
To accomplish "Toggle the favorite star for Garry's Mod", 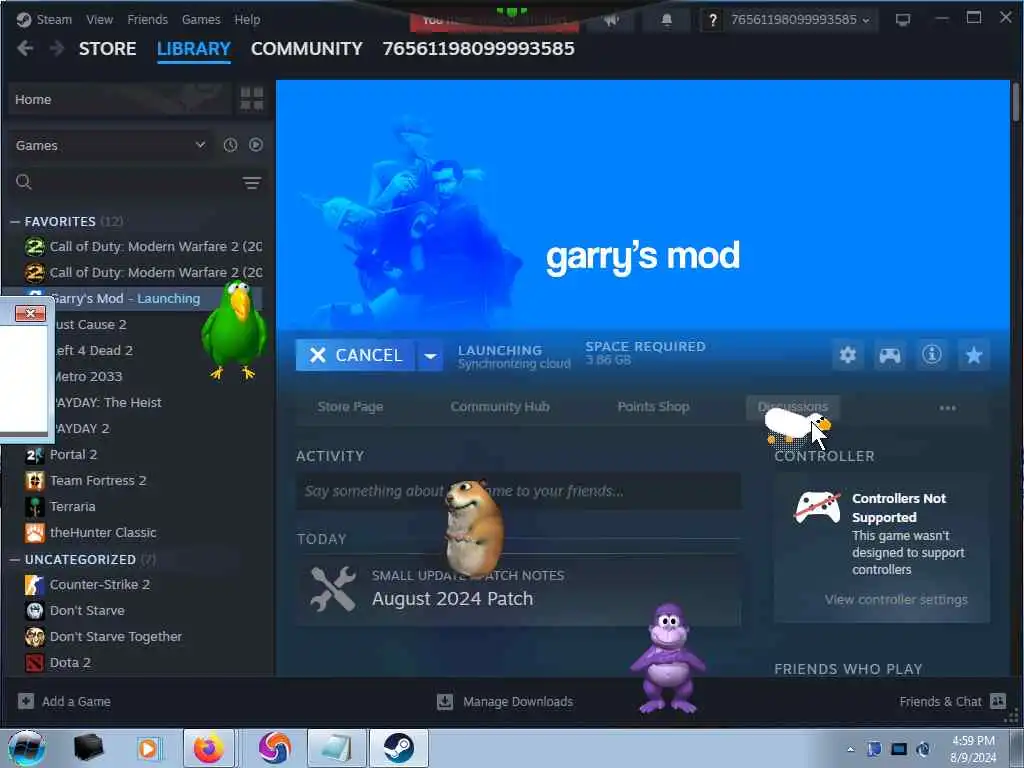I will click(x=974, y=355).
